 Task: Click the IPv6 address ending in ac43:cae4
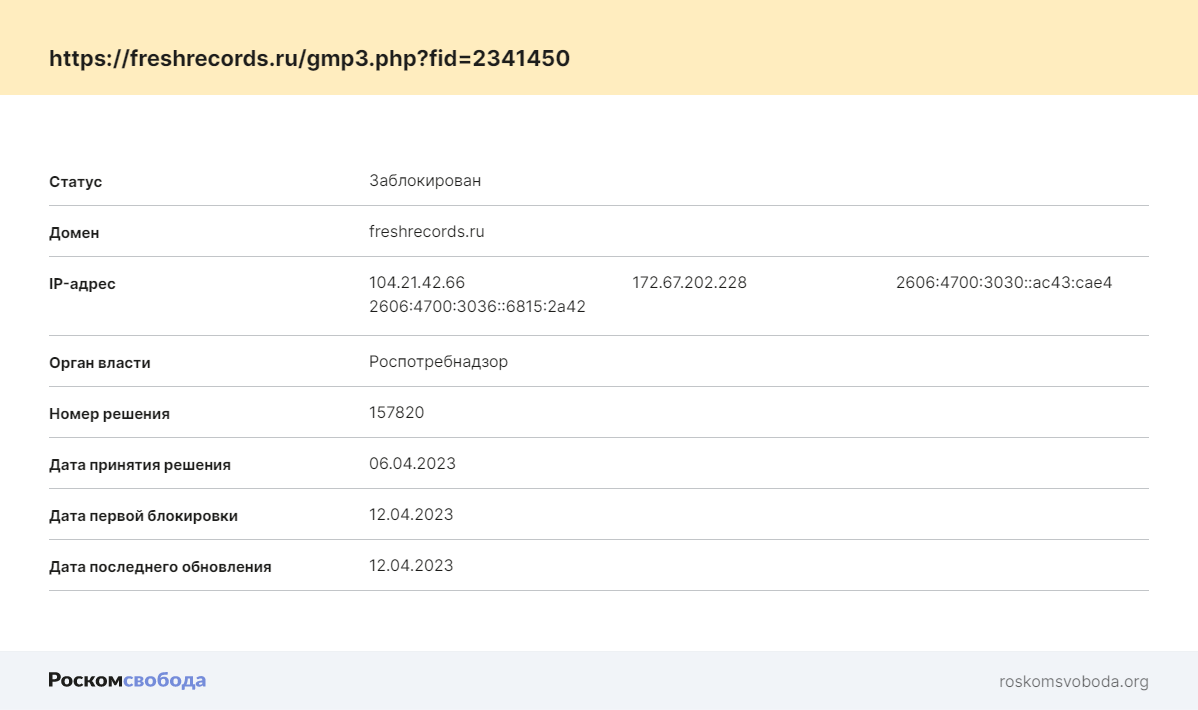(x=1004, y=283)
